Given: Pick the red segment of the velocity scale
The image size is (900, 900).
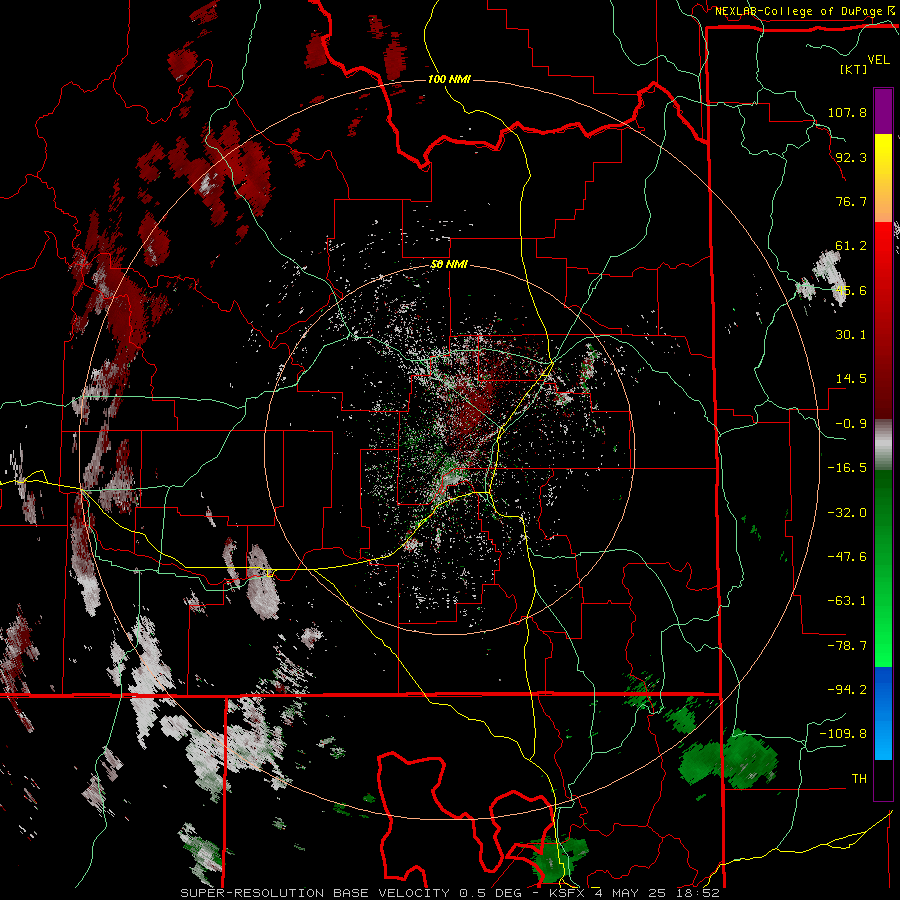Looking at the screenshot, I should pos(883,320).
